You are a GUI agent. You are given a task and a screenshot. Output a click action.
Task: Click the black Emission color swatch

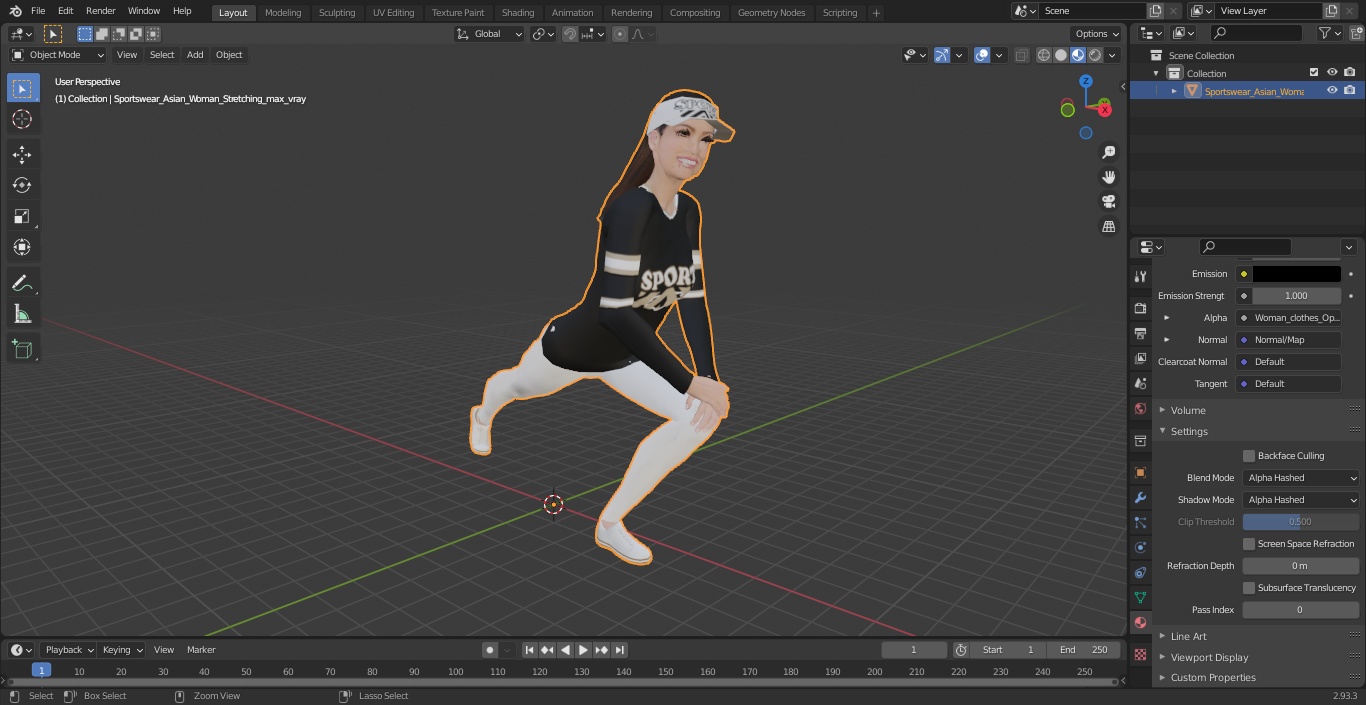pyautogui.click(x=1297, y=274)
